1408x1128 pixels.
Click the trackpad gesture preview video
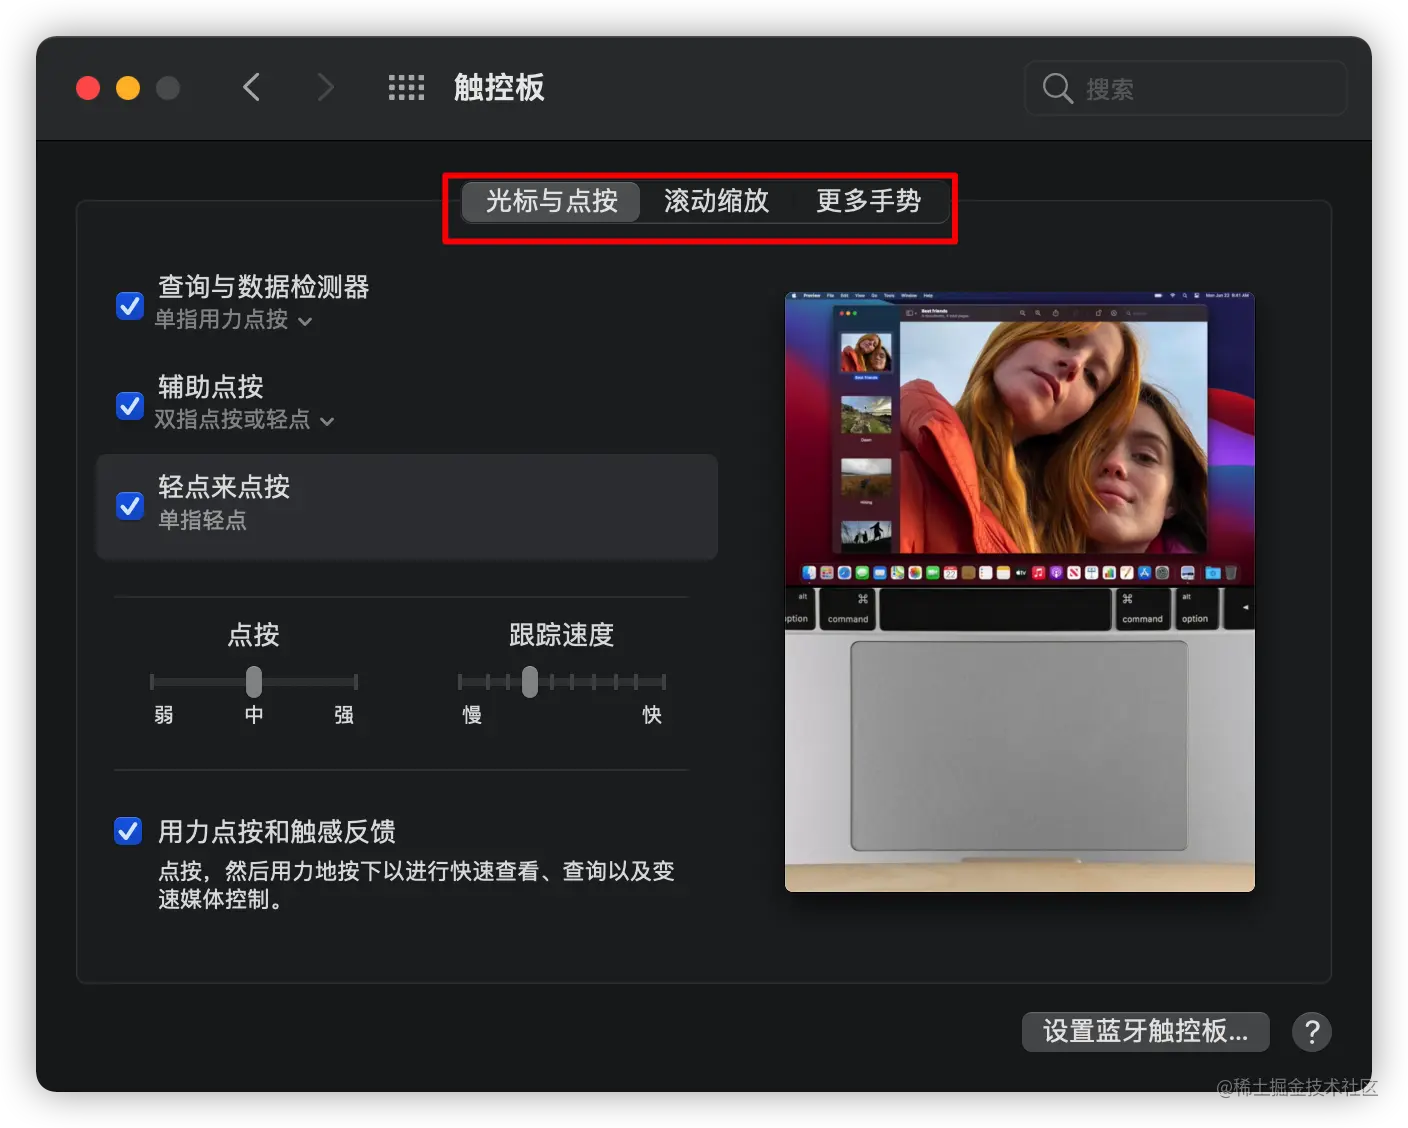(1019, 591)
